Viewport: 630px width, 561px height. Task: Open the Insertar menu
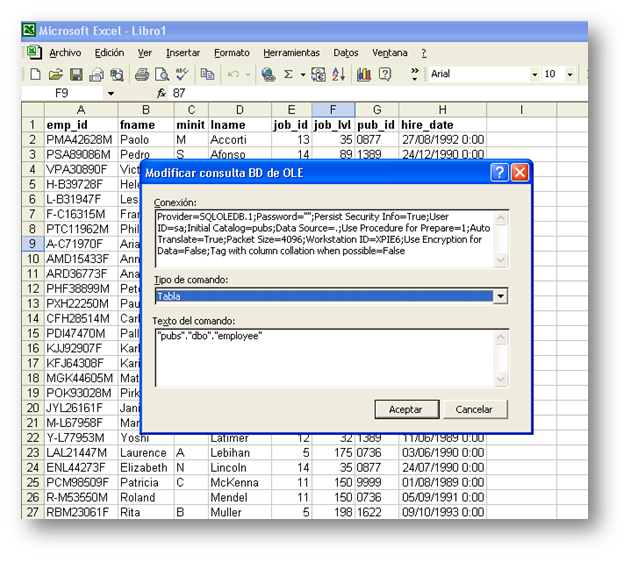(x=183, y=53)
